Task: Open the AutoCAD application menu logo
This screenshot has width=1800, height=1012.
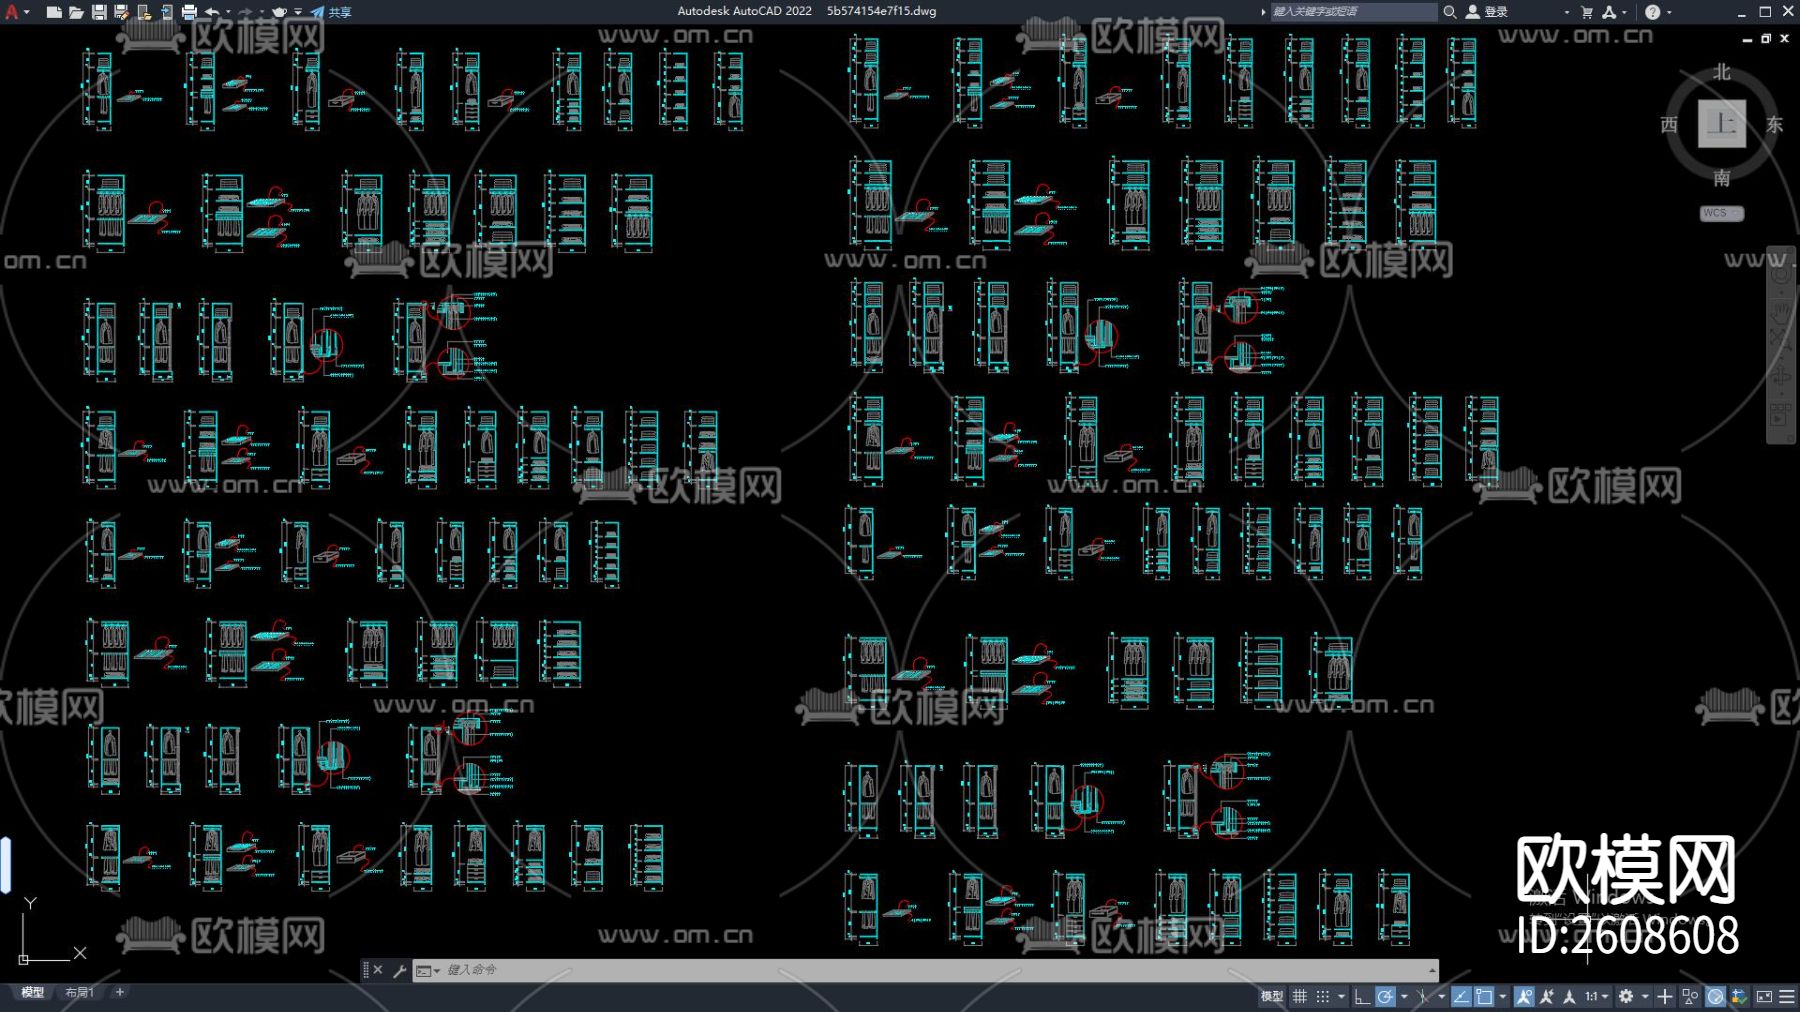Action: 13,12
